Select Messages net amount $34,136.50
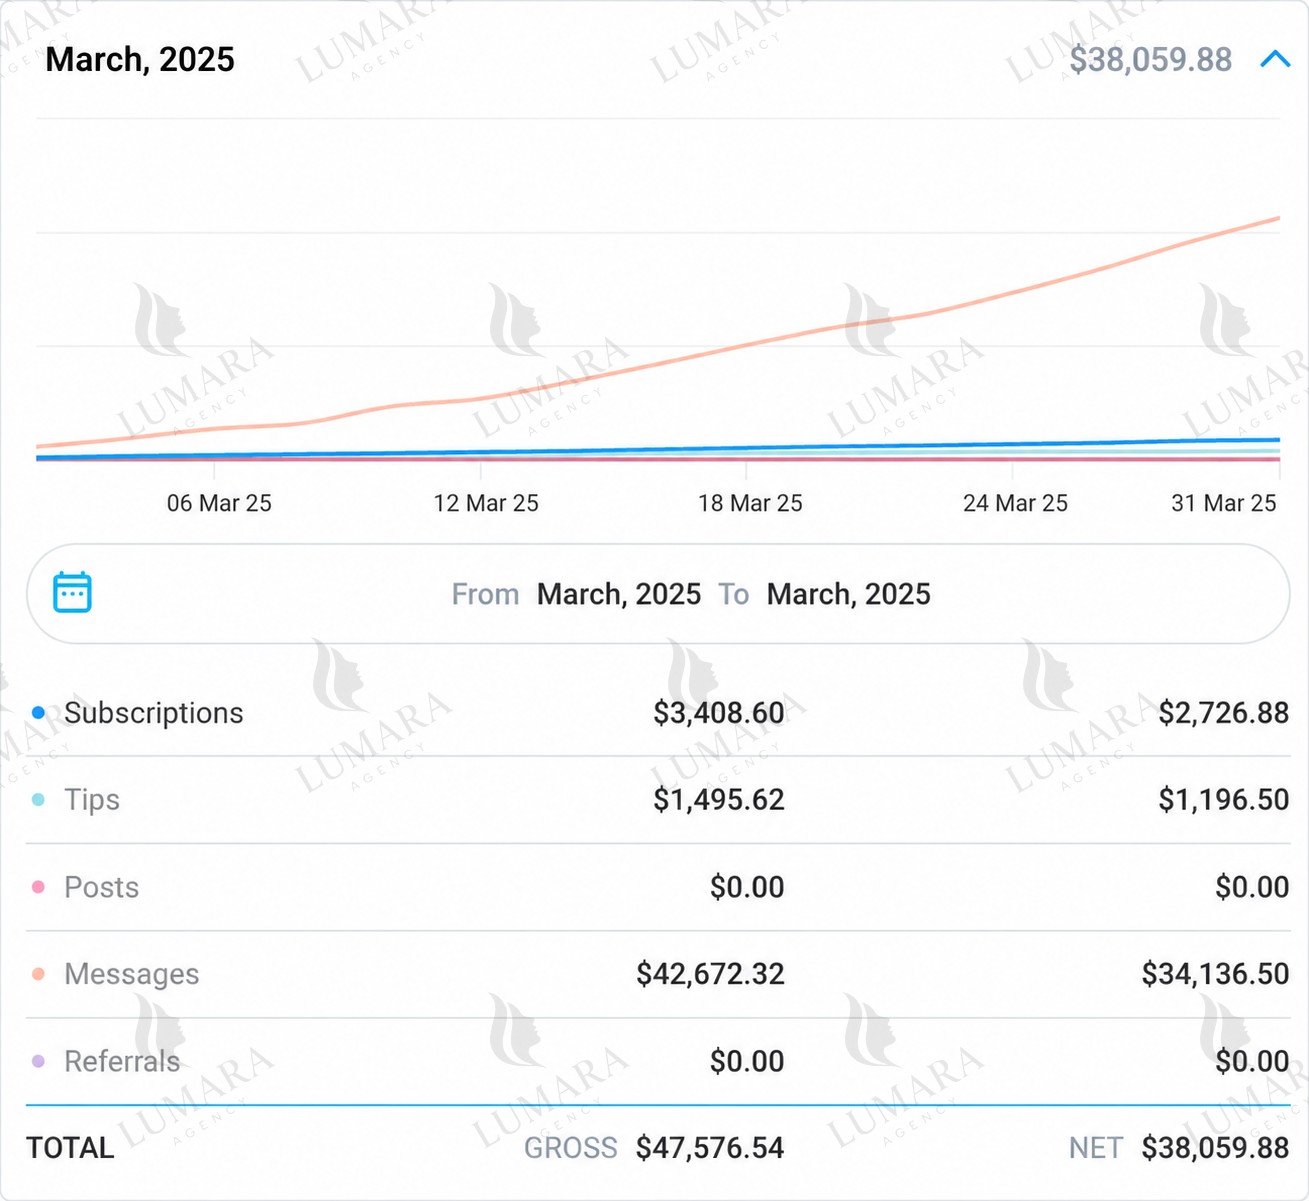This screenshot has width=1309, height=1201. click(1216, 974)
